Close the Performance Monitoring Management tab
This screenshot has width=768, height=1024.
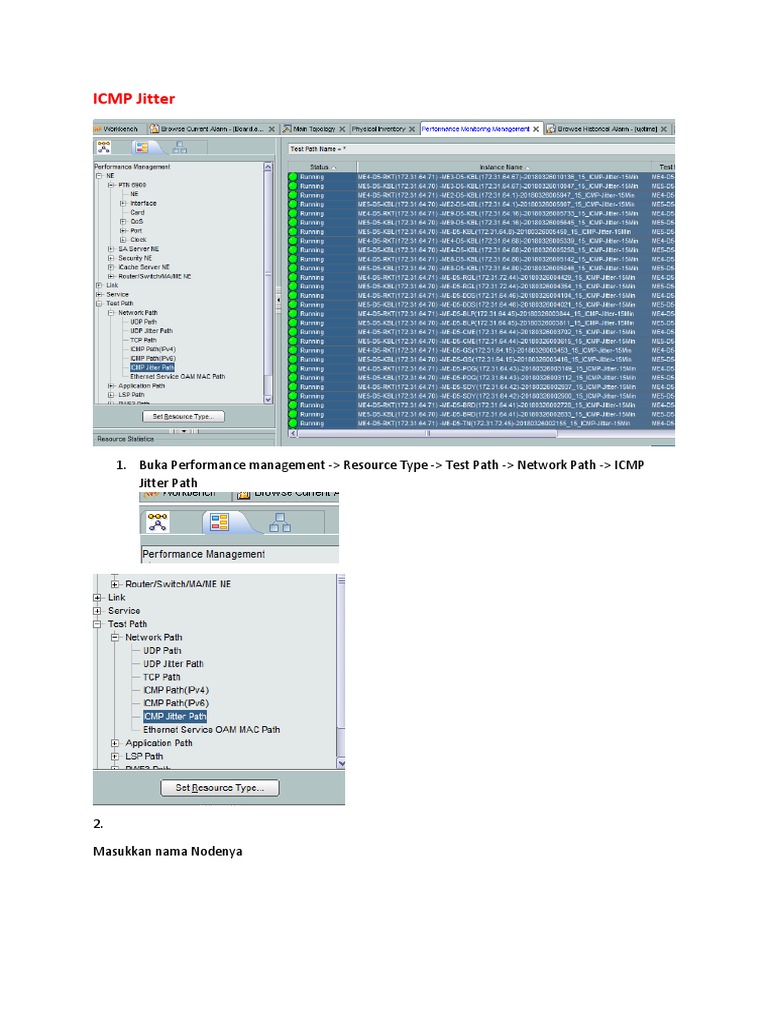tap(536, 129)
